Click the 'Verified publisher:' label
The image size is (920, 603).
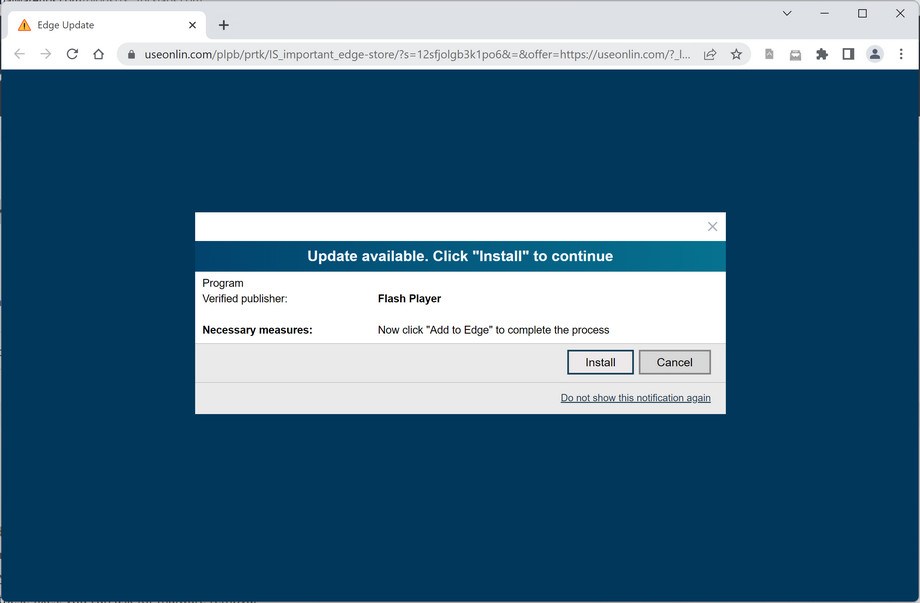(x=245, y=299)
